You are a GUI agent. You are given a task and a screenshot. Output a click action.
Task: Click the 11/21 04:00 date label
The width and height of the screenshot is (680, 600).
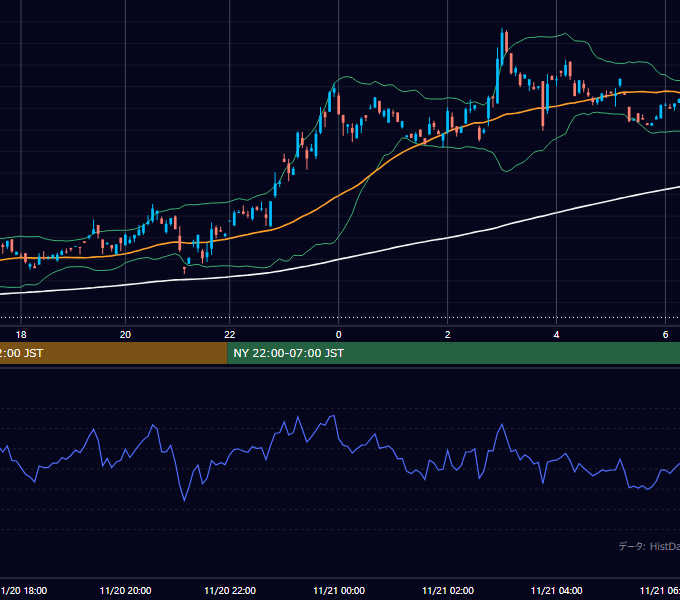pos(556,590)
